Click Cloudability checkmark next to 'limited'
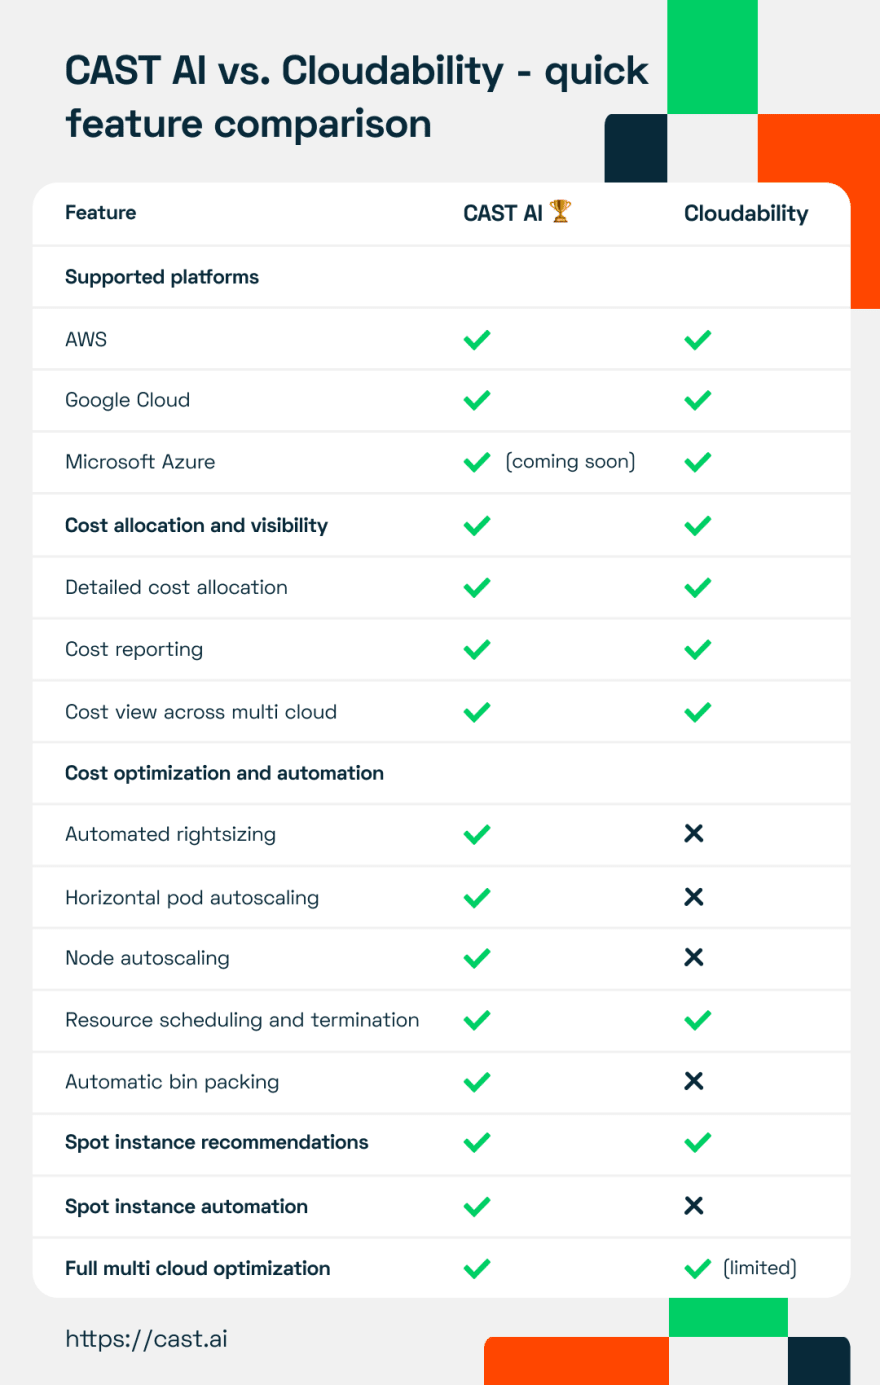Screen dimensions: 880x1385 click(x=698, y=1268)
